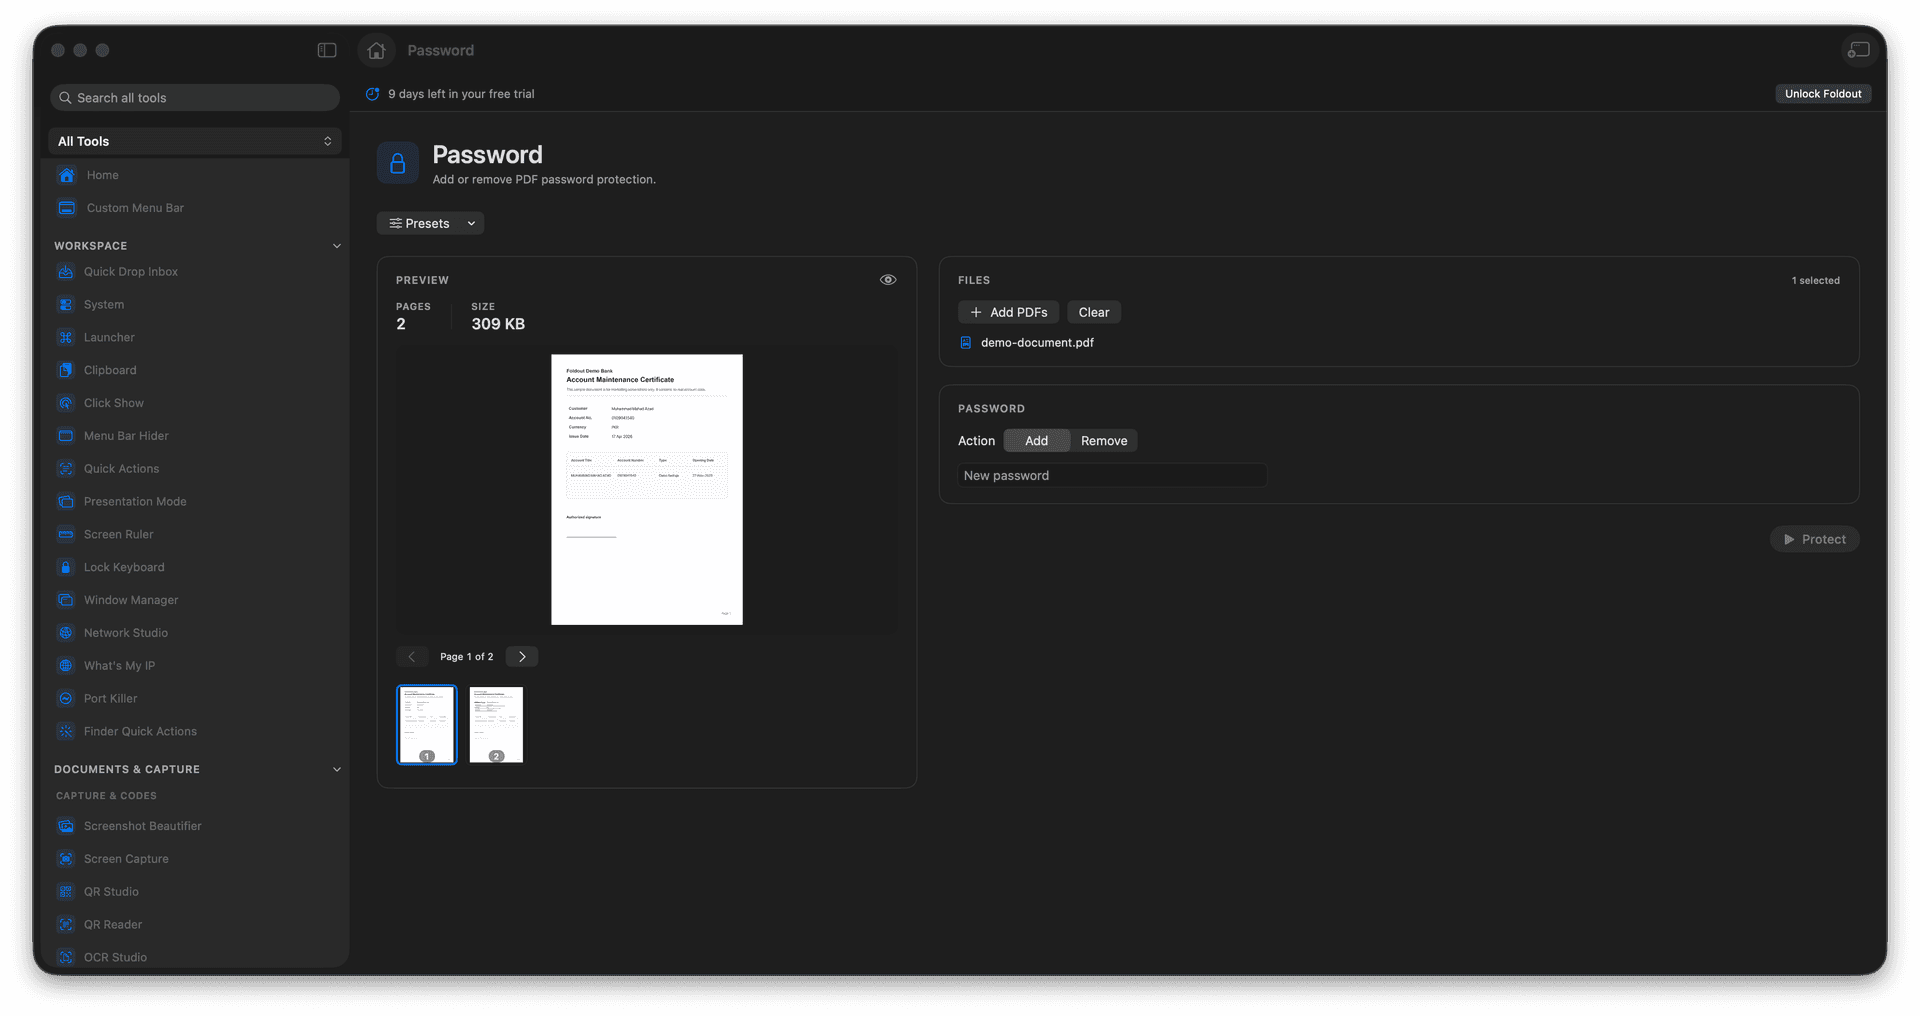This screenshot has width=1920, height=1016.
Task: Click the top-right window layout icon
Action: pyautogui.click(x=1859, y=50)
